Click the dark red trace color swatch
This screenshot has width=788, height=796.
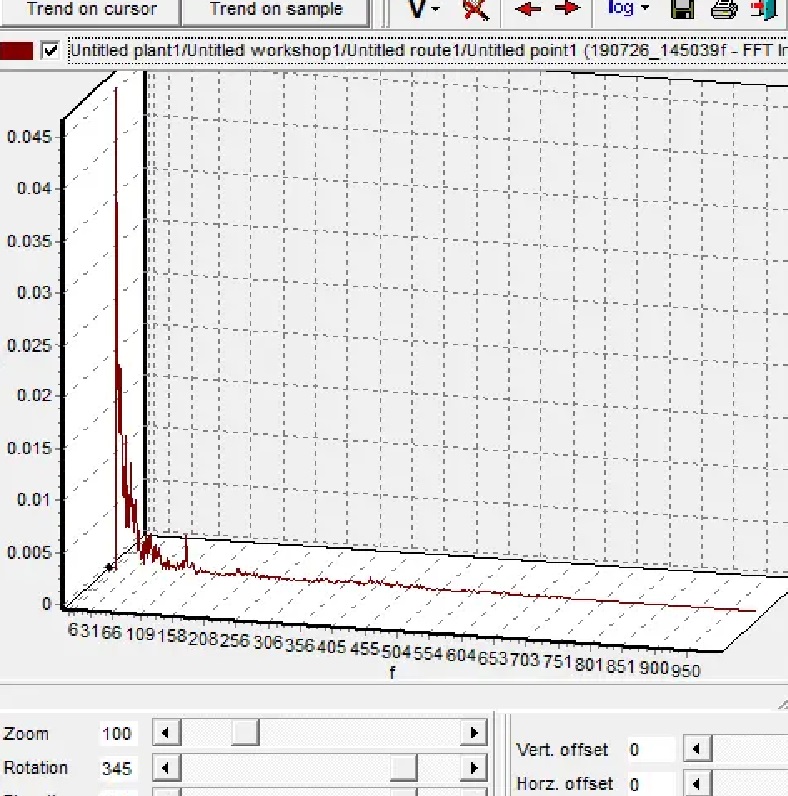(x=17, y=51)
